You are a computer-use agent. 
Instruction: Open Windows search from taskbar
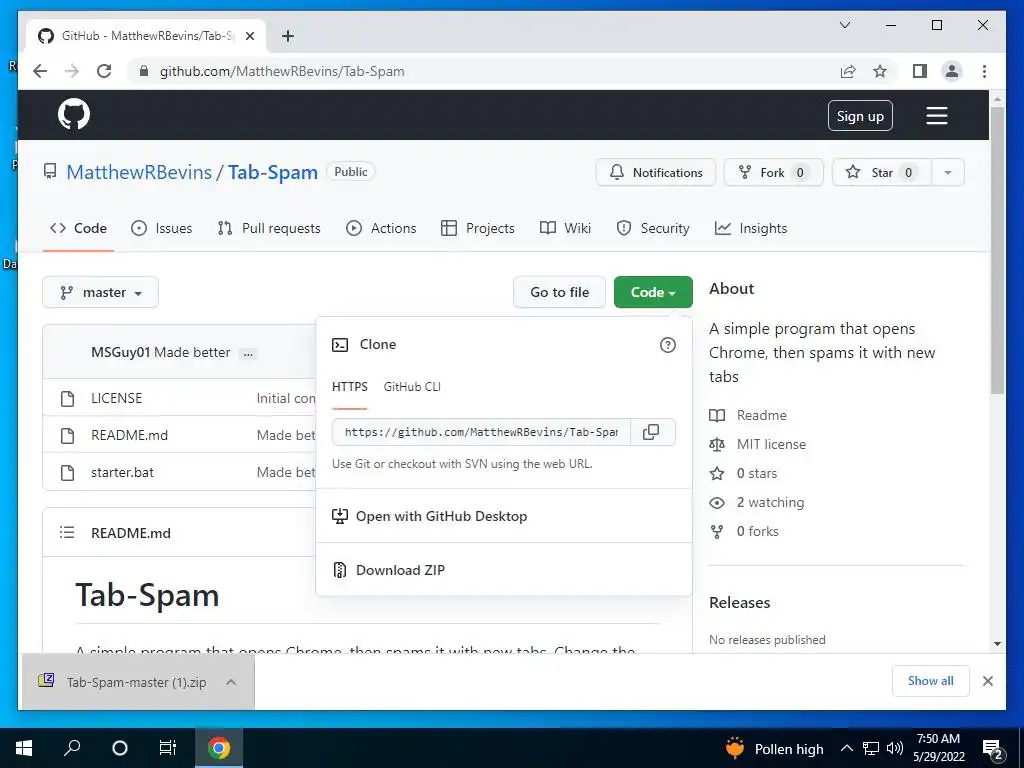point(72,748)
